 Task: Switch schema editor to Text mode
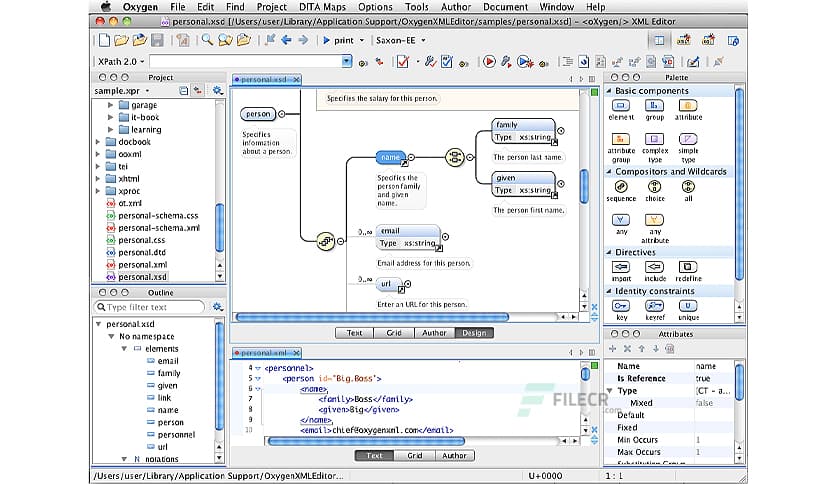(354, 333)
